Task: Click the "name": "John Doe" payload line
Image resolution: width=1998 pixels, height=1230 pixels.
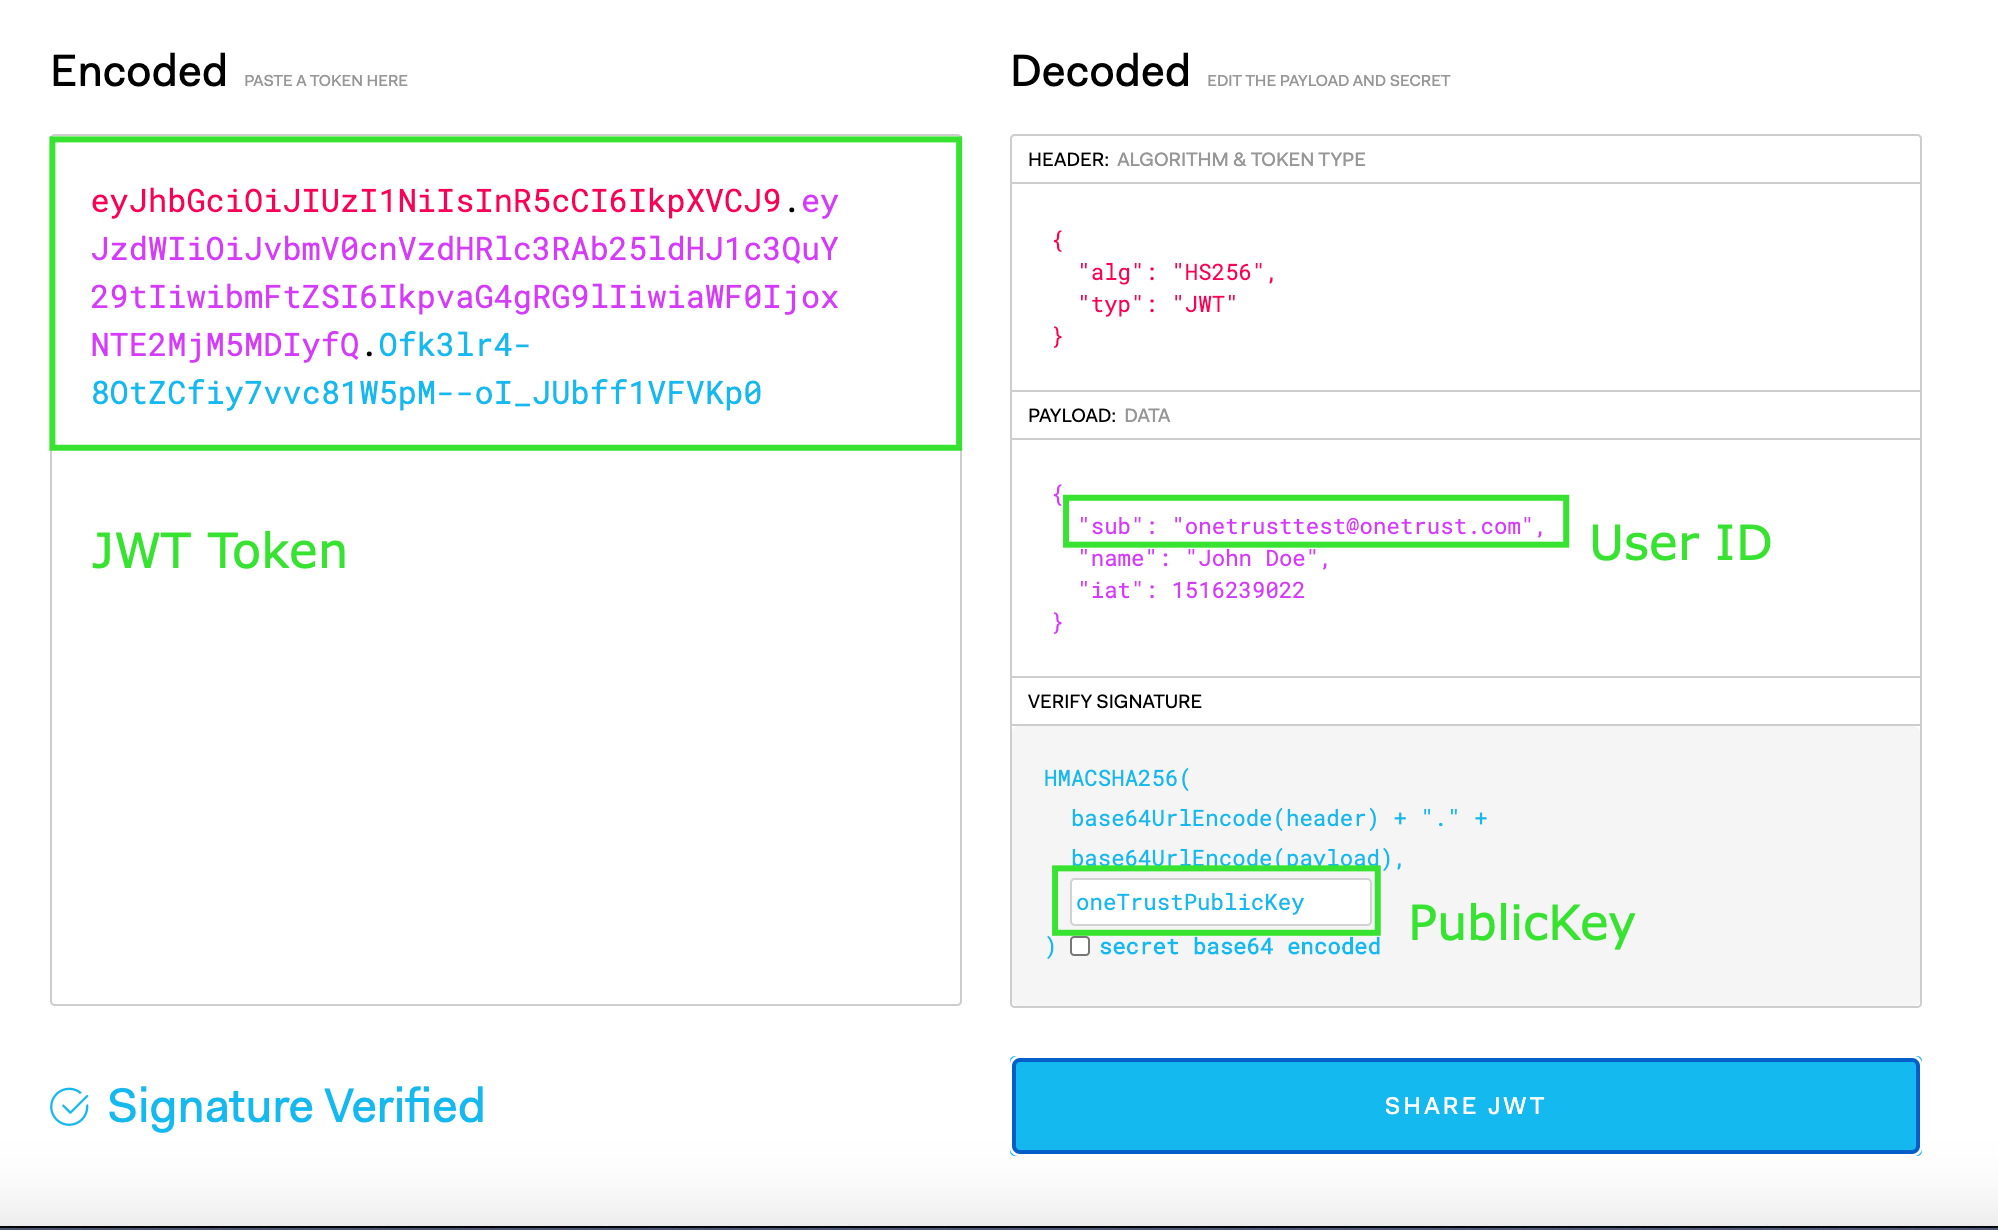Action: 1203,559
